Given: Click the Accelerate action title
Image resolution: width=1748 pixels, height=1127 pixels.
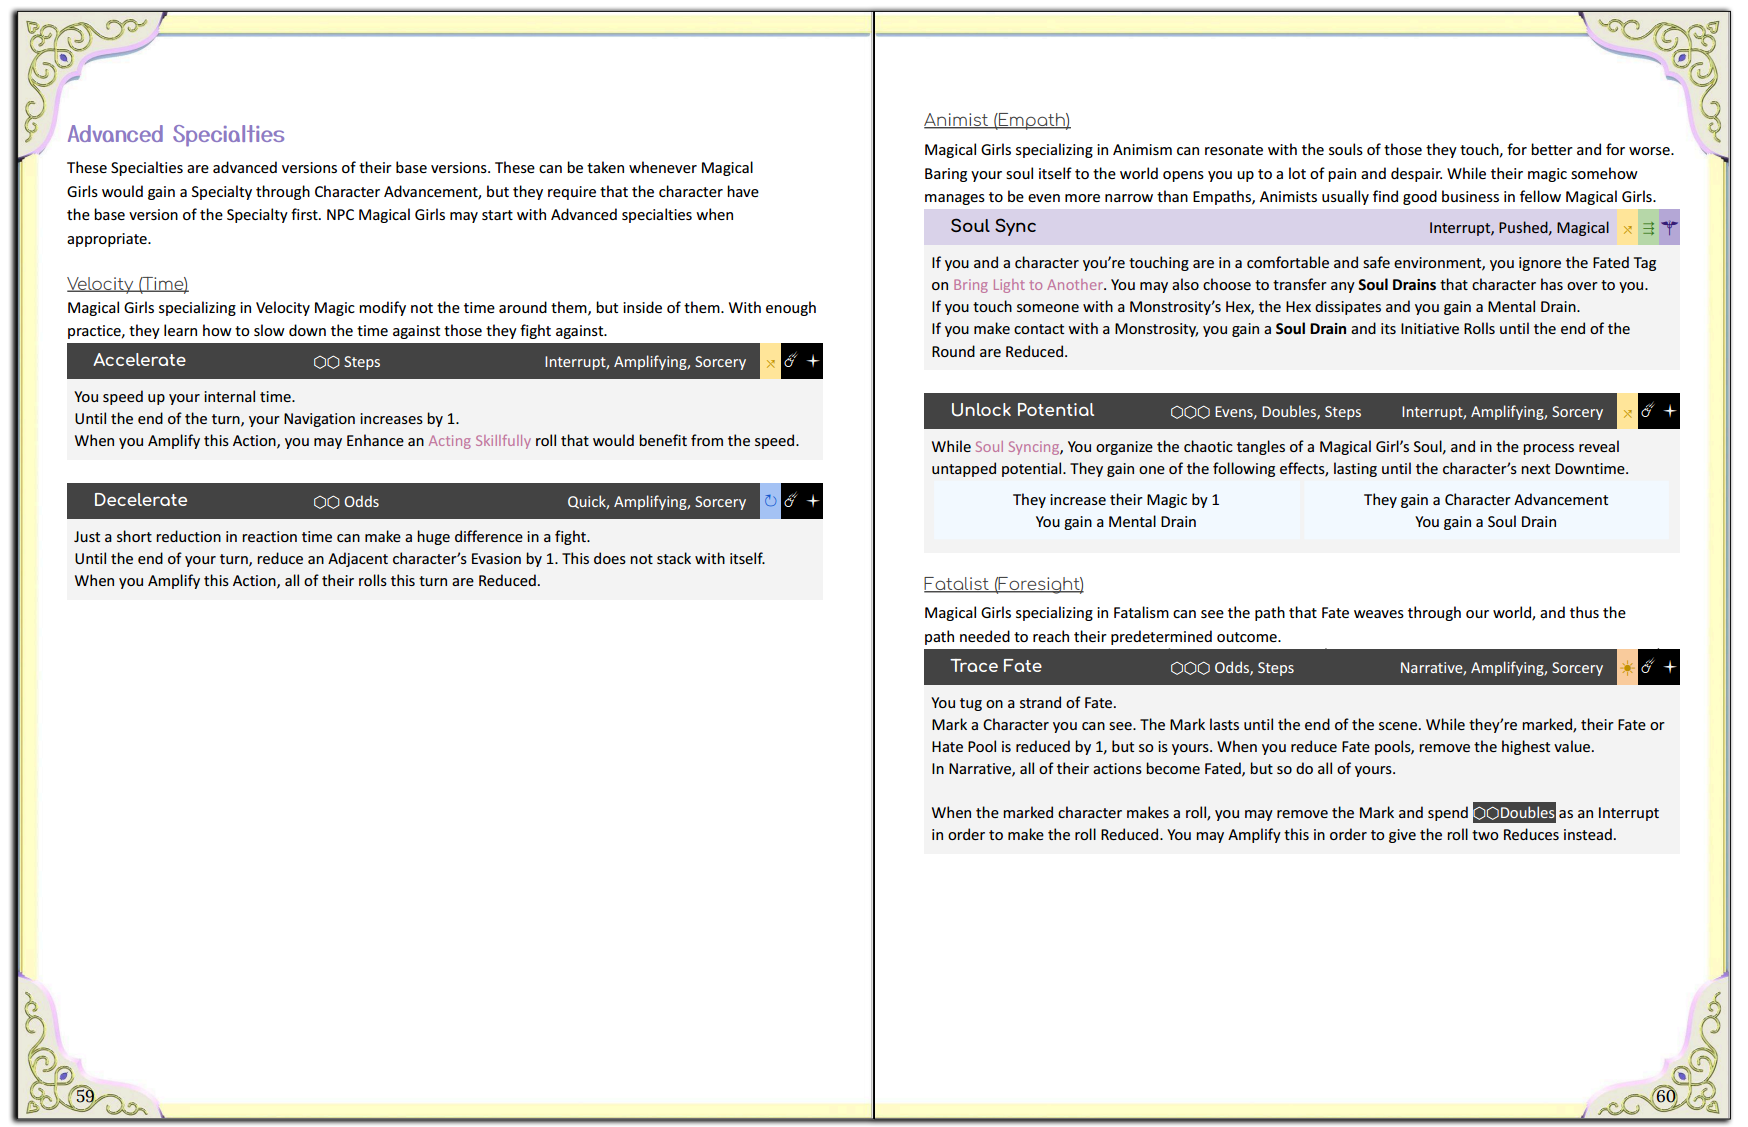Looking at the screenshot, I should tap(140, 360).
